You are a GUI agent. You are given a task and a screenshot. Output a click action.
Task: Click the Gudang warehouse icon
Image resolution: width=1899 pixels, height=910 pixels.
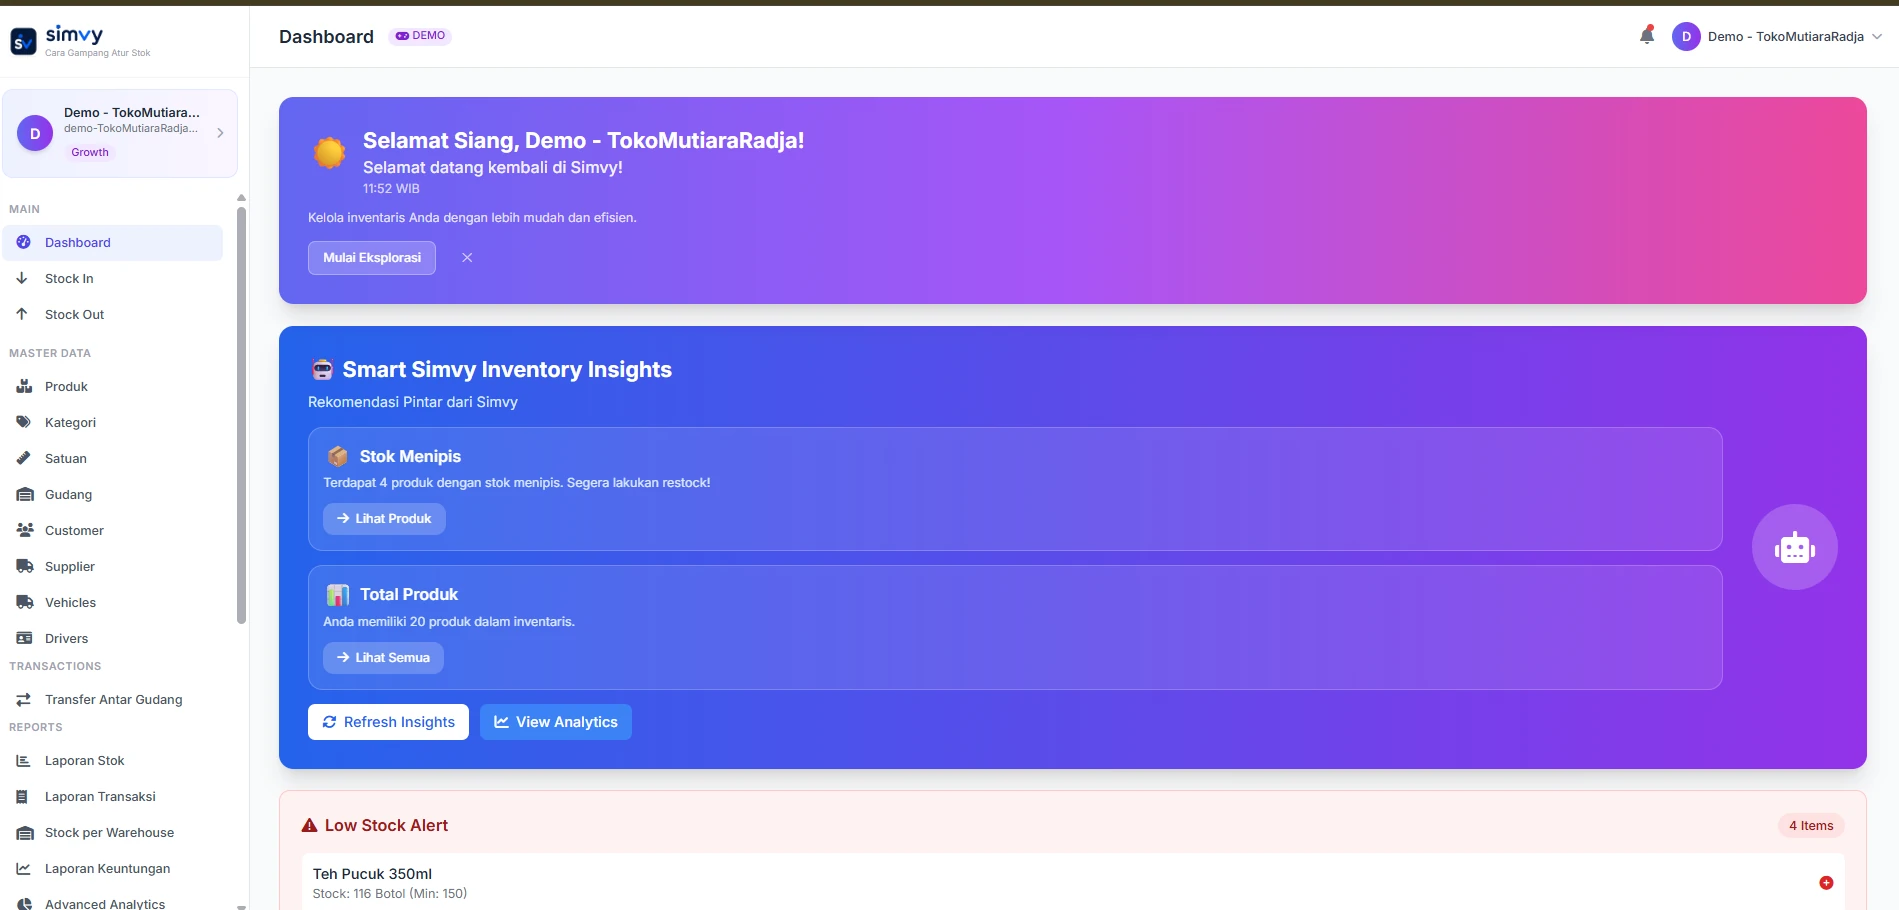(x=25, y=495)
